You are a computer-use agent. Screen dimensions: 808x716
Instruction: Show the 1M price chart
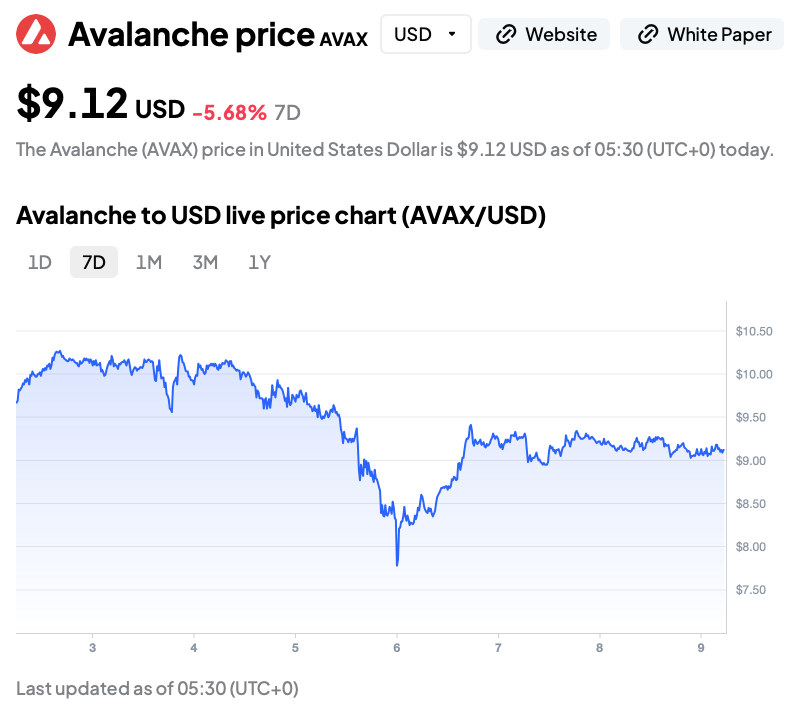[x=149, y=263]
